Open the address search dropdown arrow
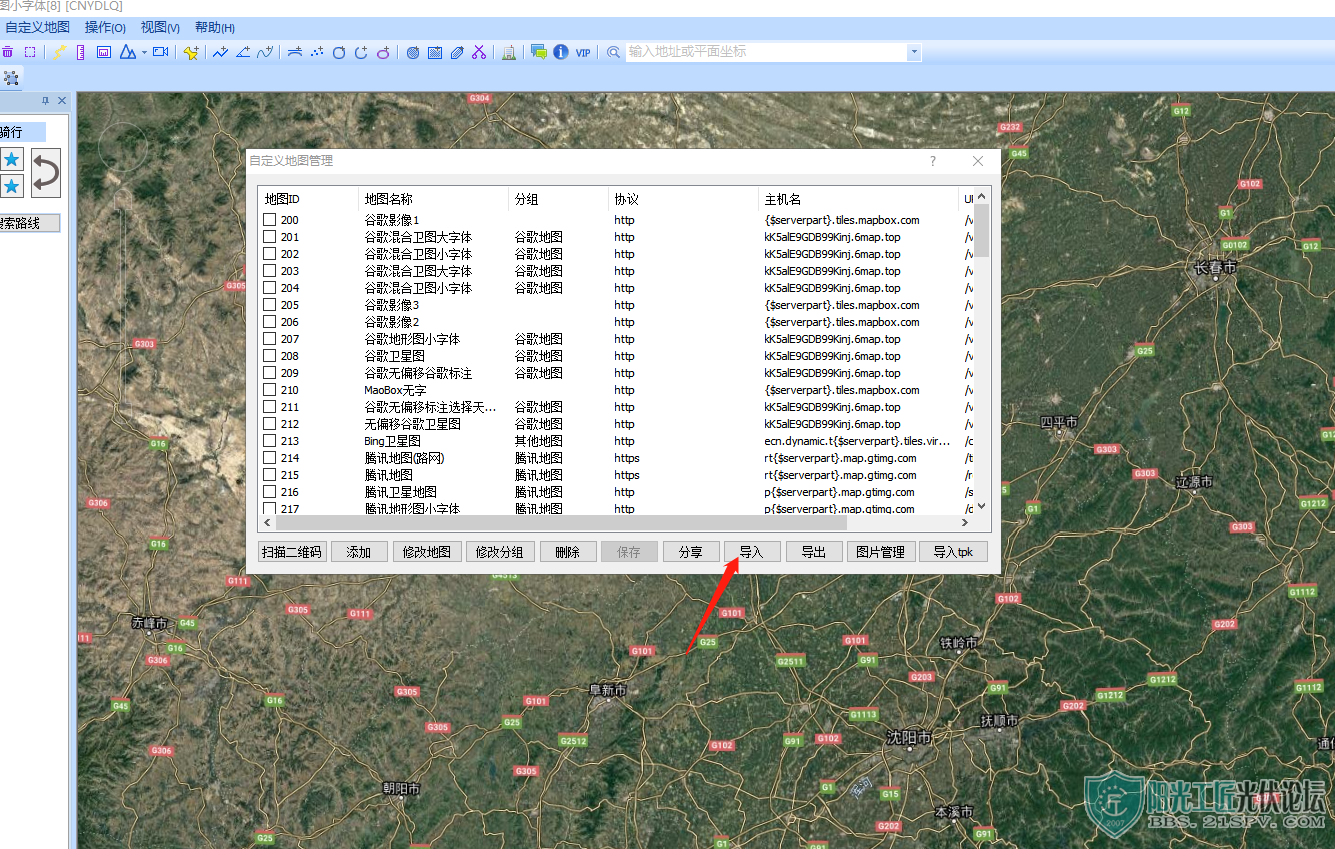1335x849 pixels. coord(914,52)
